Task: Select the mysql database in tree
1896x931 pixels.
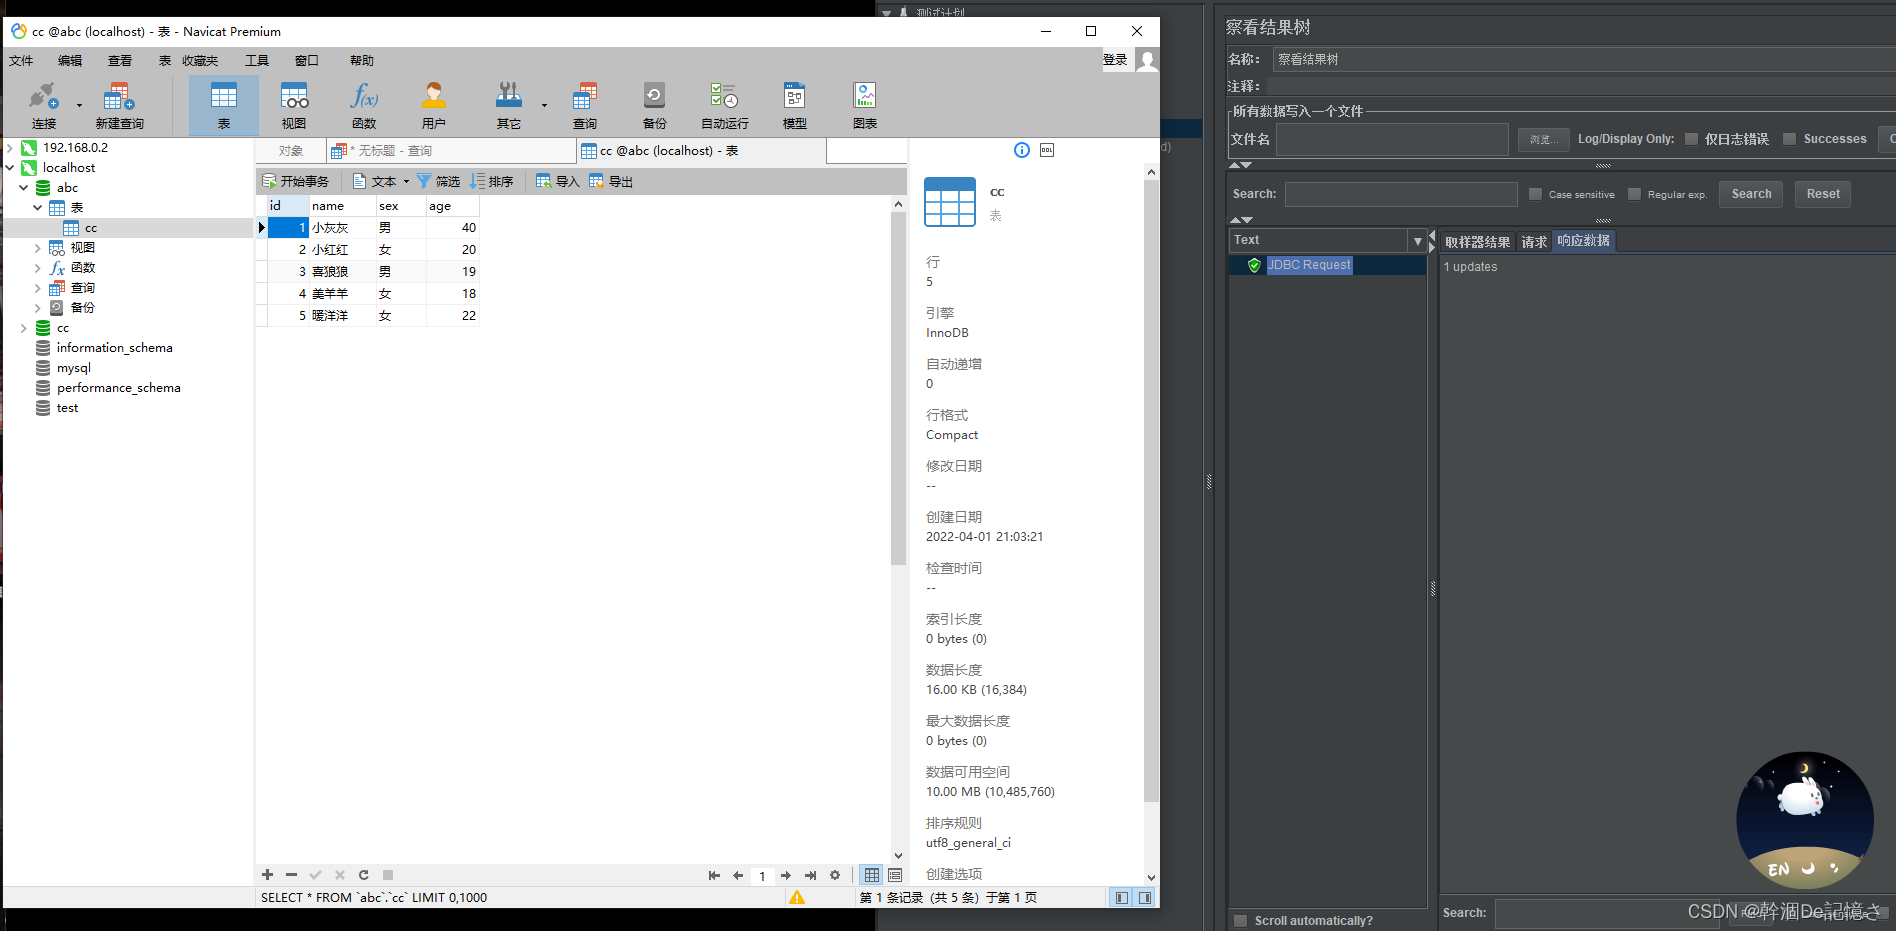Action: [x=74, y=367]
